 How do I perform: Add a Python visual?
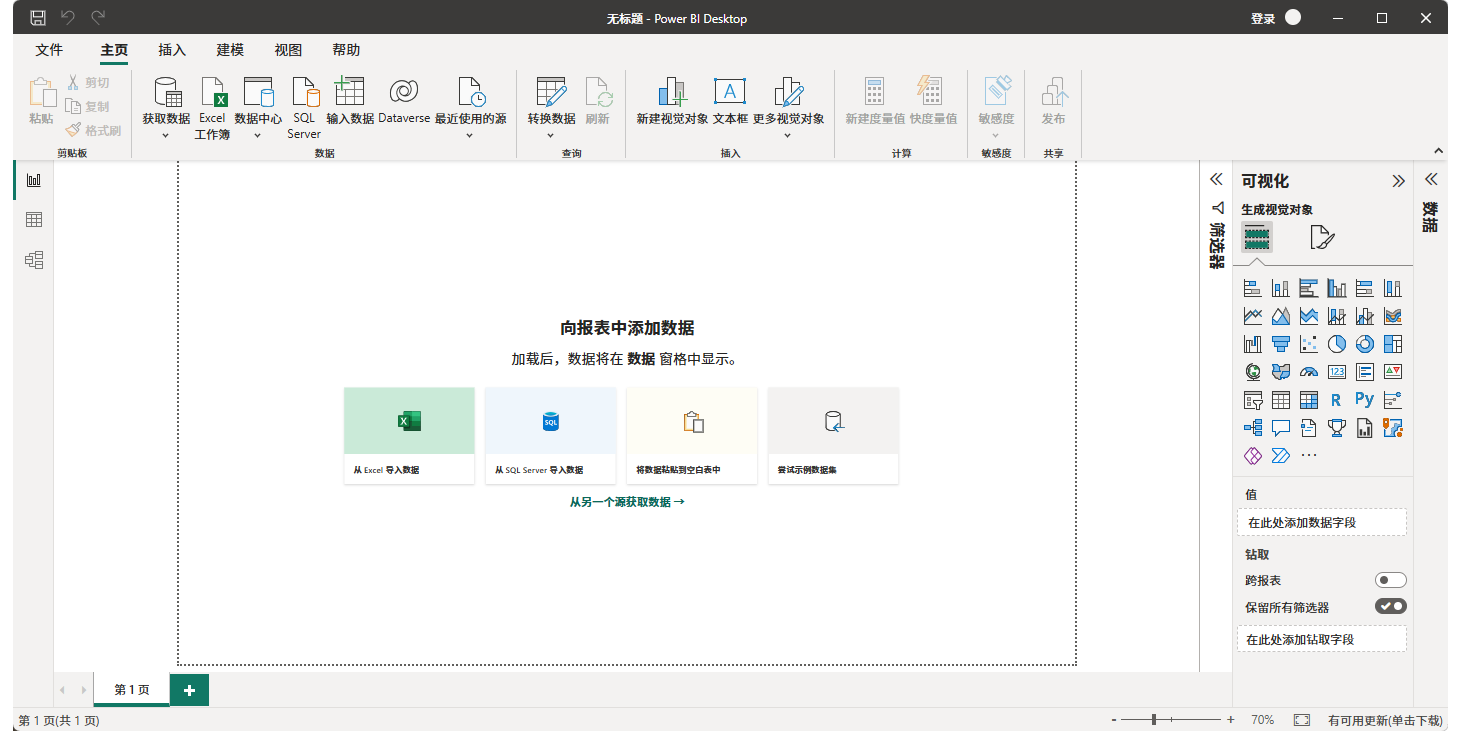[x=1364, y=399]
